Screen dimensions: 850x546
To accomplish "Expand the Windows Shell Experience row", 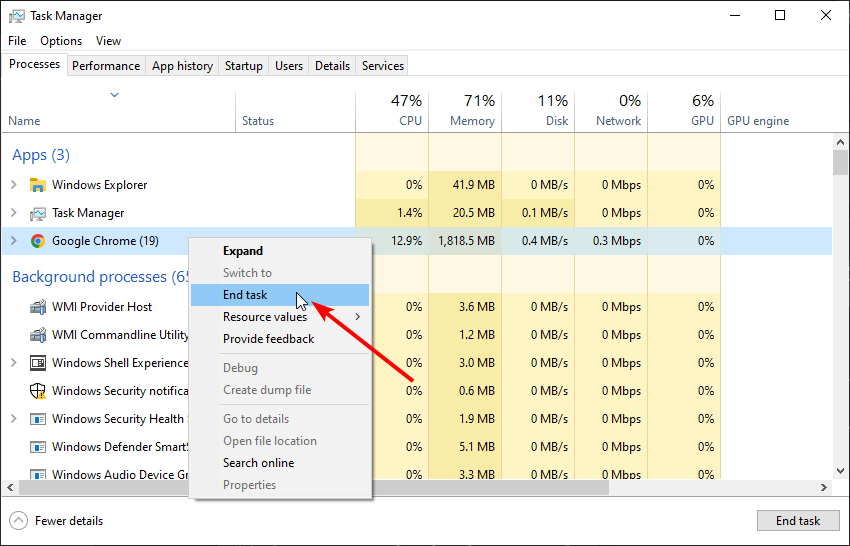I will [x=14, y=363].
